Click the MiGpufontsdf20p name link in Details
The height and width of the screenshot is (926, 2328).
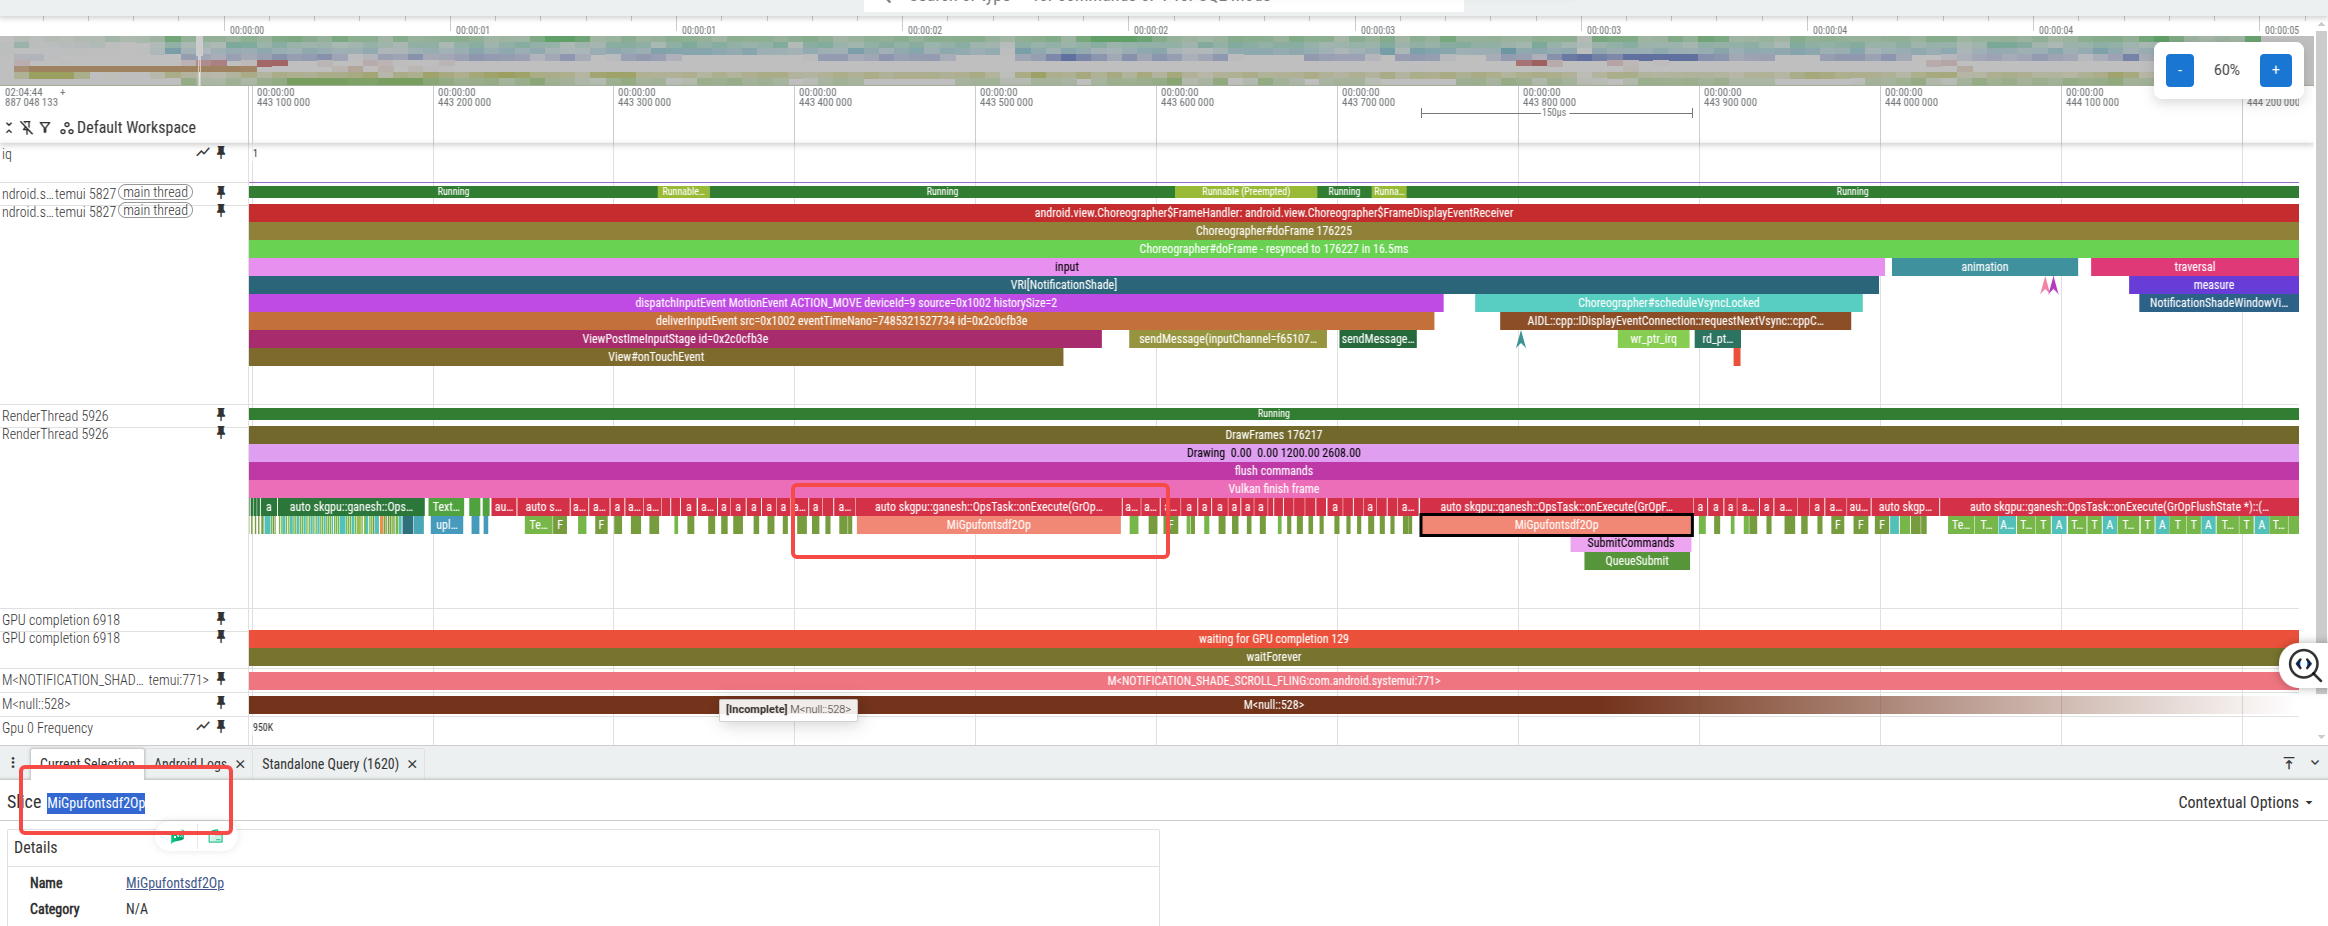point(175,883)
